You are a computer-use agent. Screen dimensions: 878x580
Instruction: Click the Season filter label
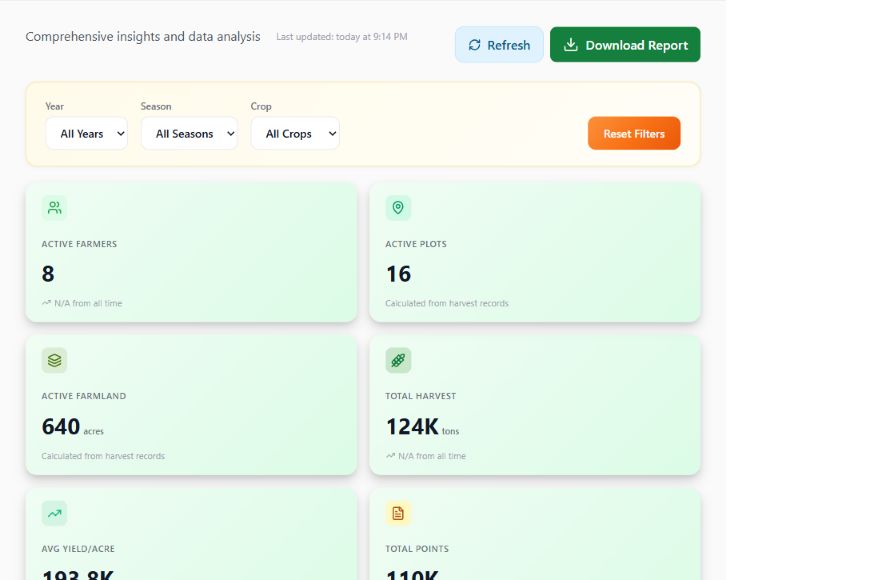tap(156, 106)
